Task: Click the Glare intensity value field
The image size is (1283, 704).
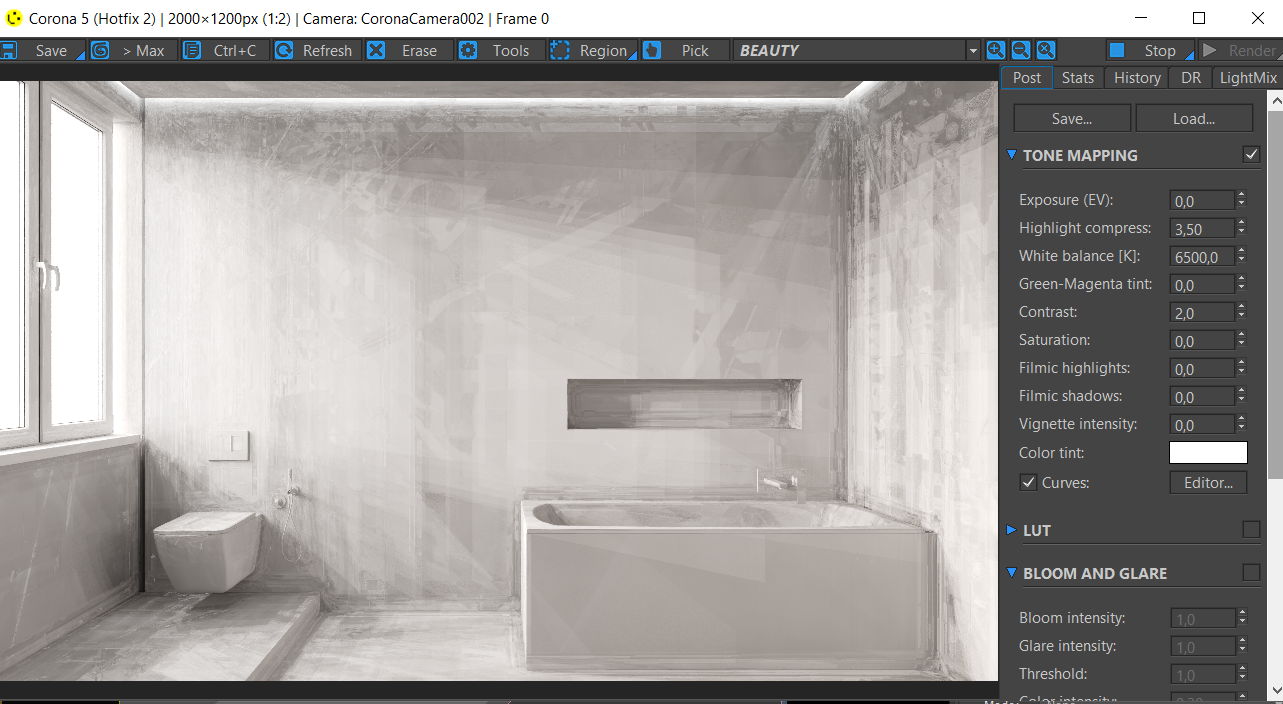Action: coord(1202,647)
